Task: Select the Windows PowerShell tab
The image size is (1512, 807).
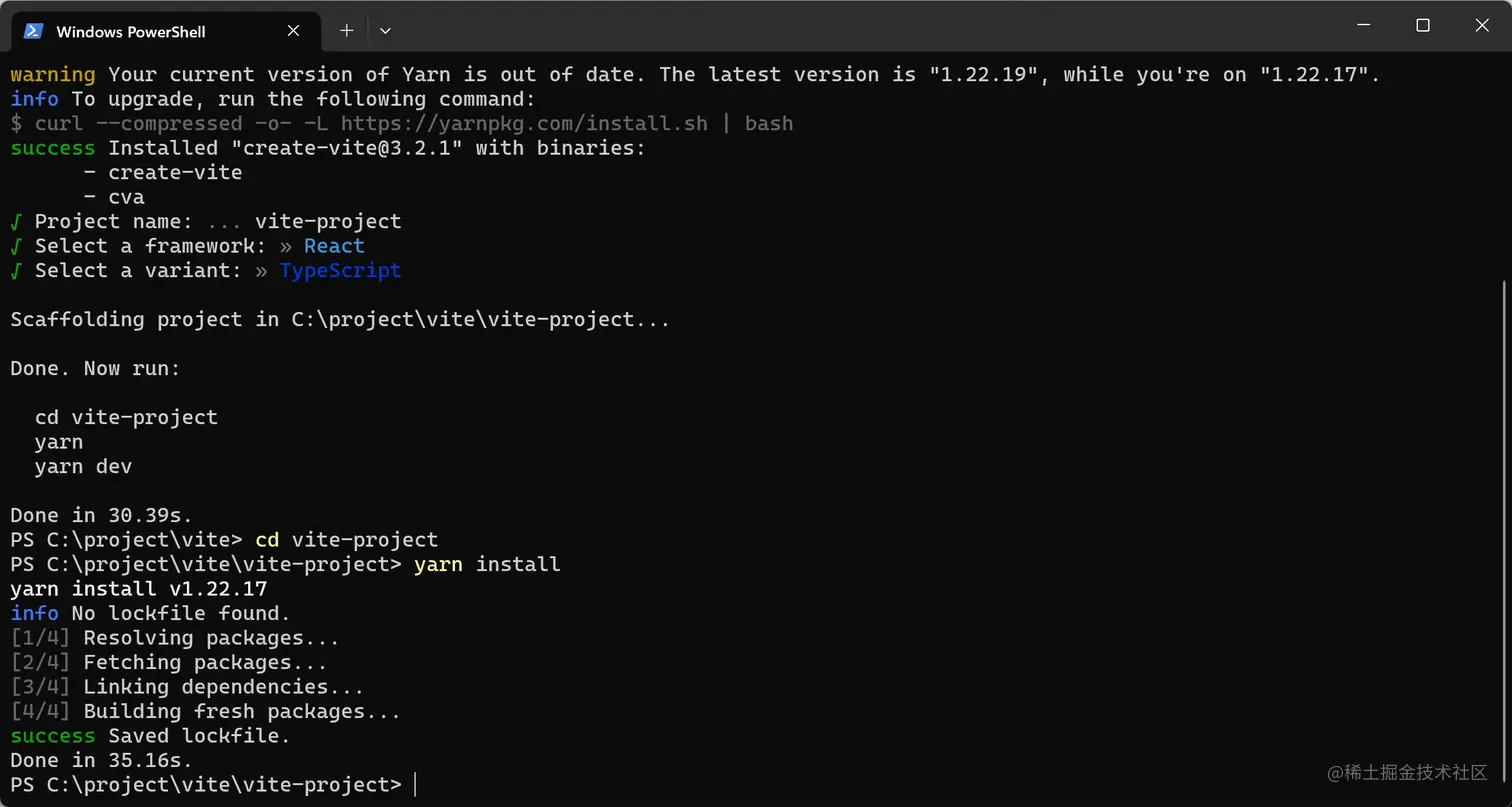Action: point(140,31)
